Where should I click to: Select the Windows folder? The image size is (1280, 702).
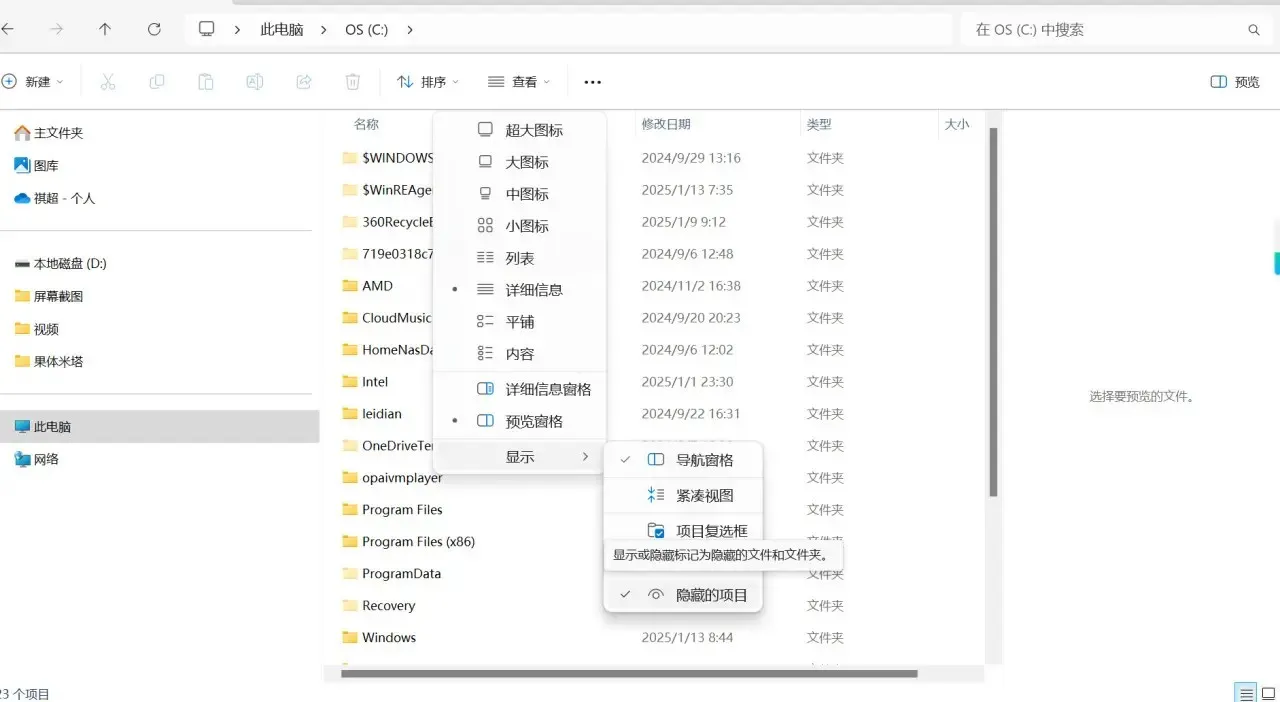point(389,638)
